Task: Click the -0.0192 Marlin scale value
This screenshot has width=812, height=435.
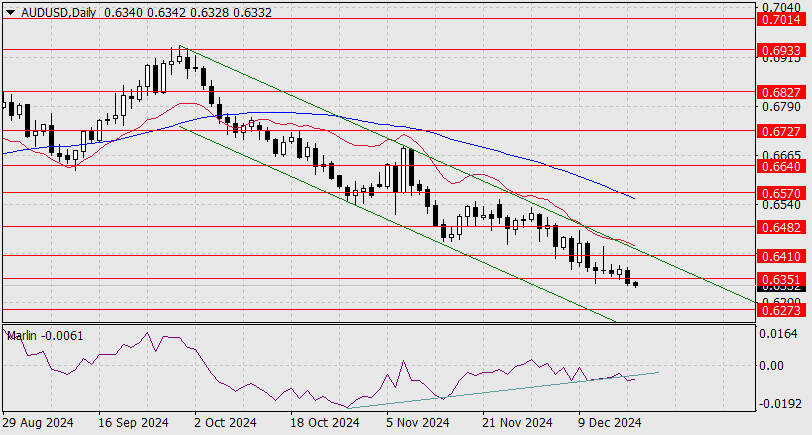Action: [779, 404]
